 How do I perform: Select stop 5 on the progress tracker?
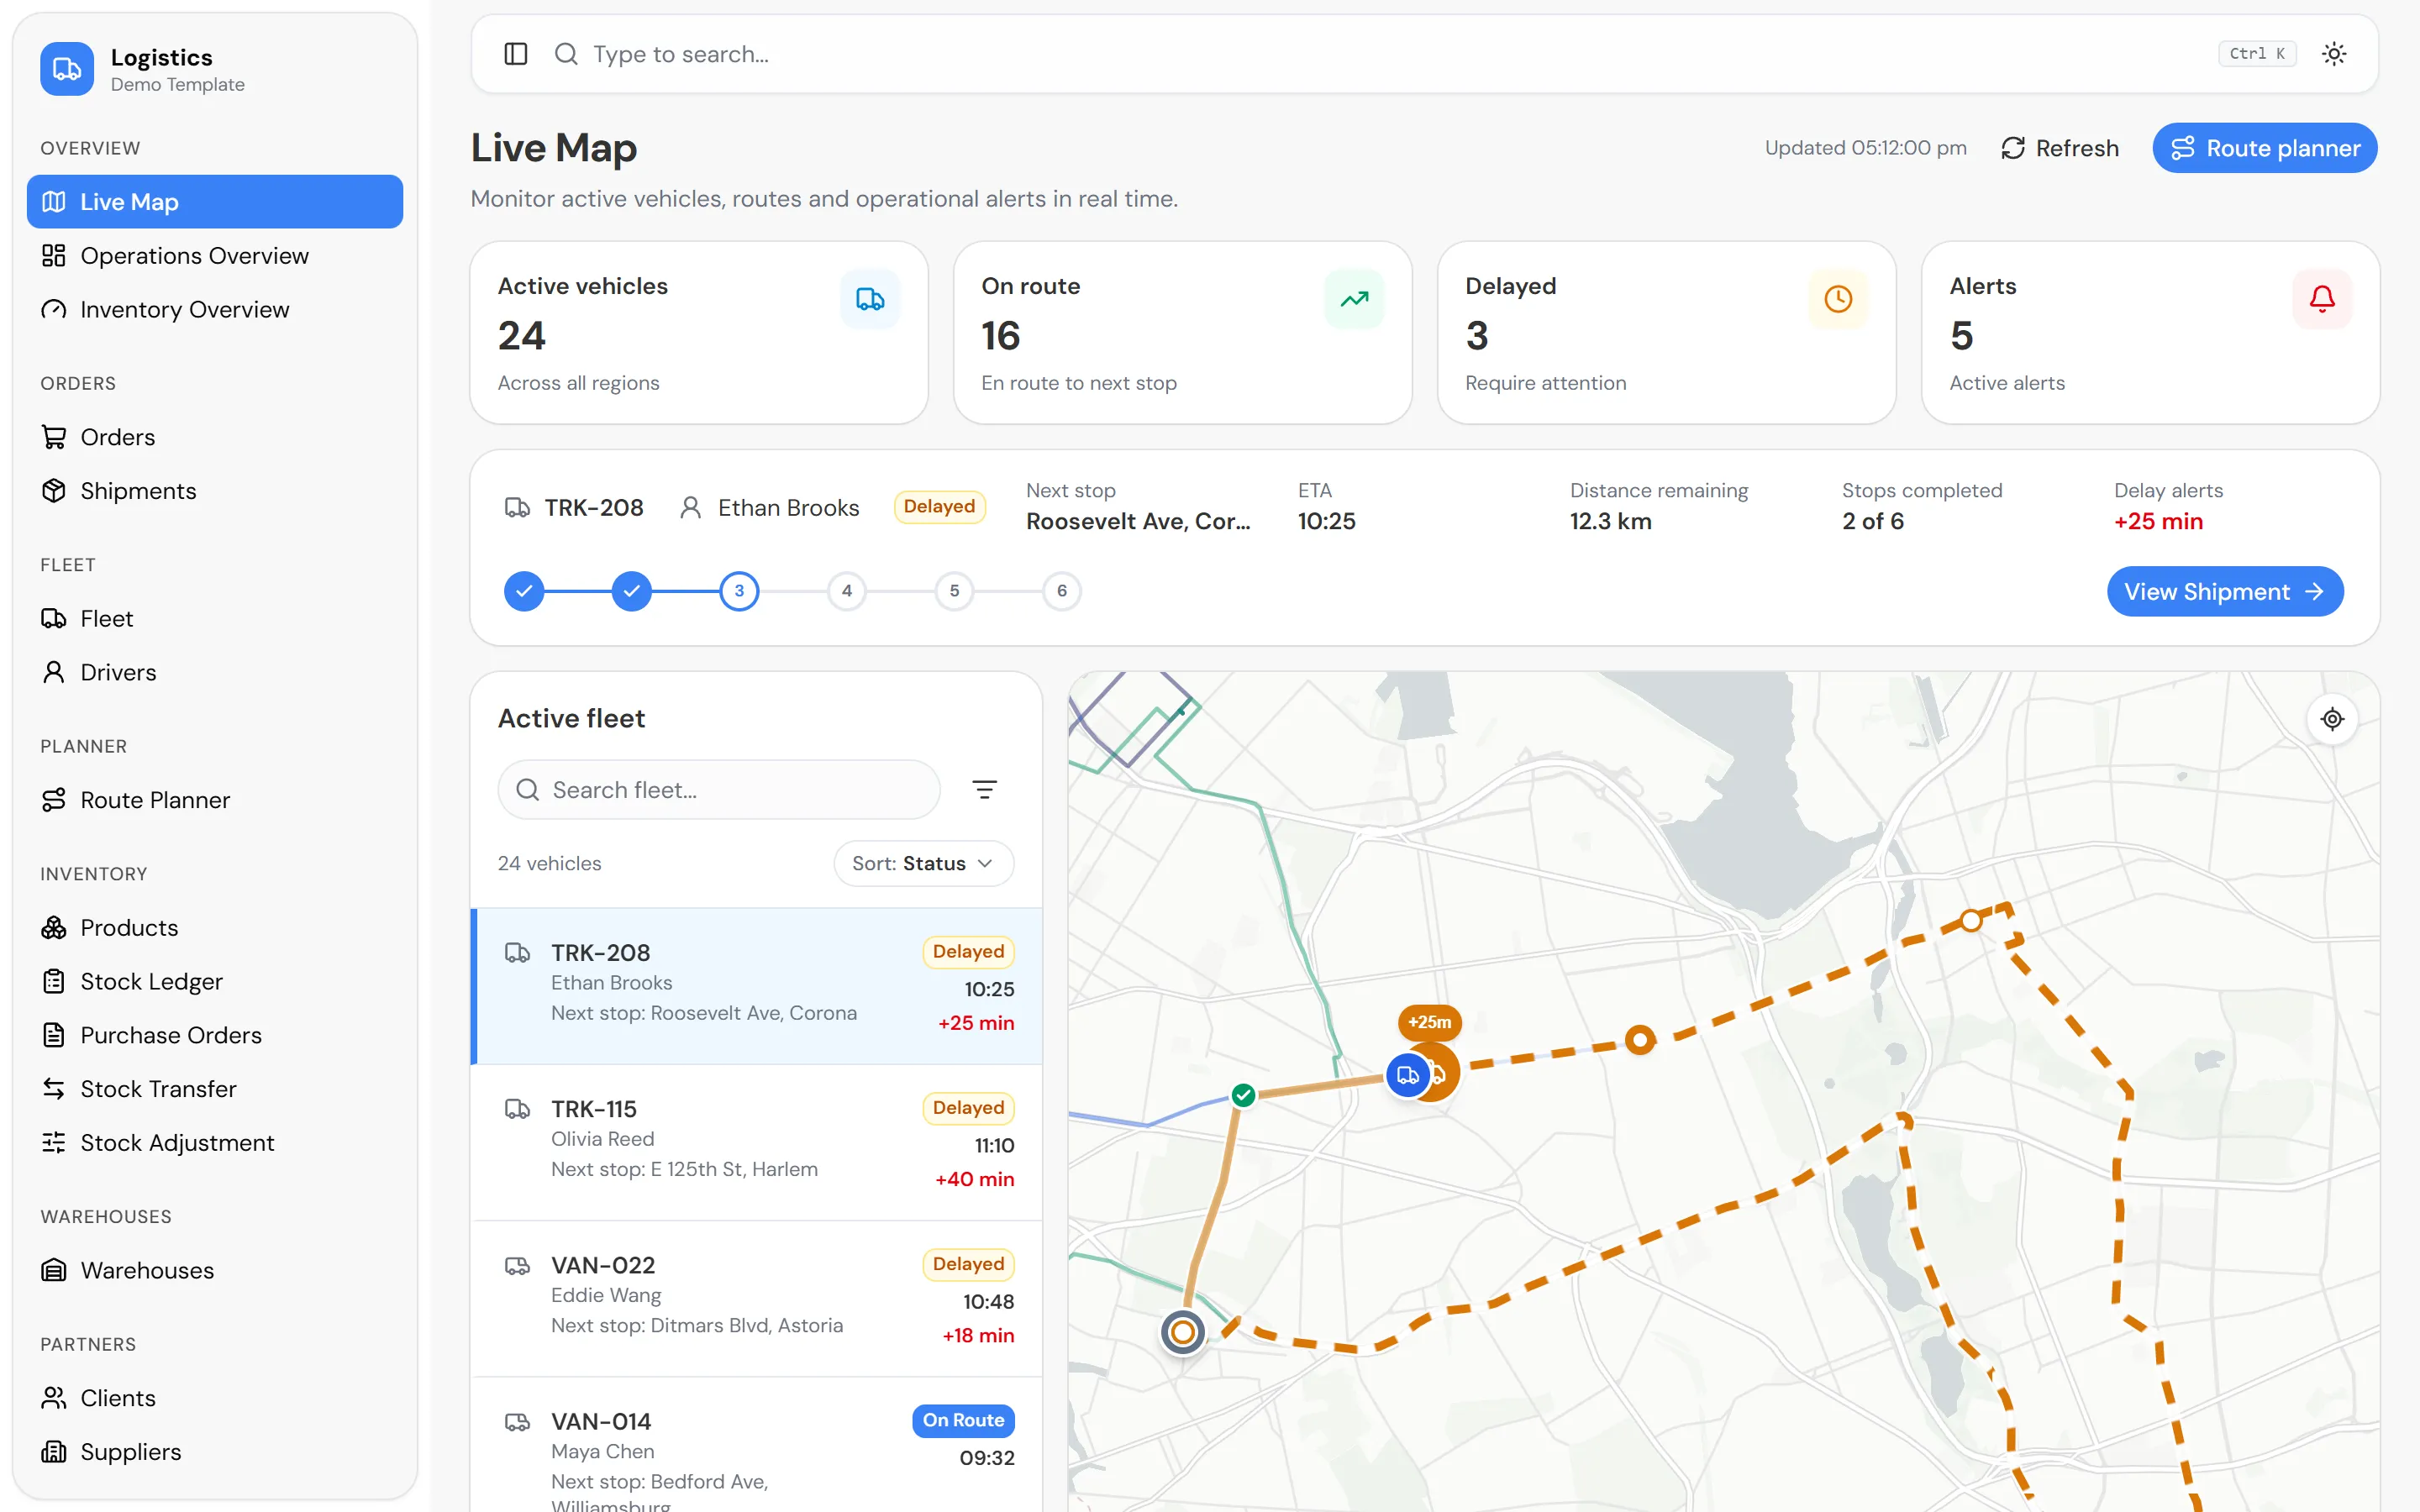pyautogui.click(x=954, y=591)
